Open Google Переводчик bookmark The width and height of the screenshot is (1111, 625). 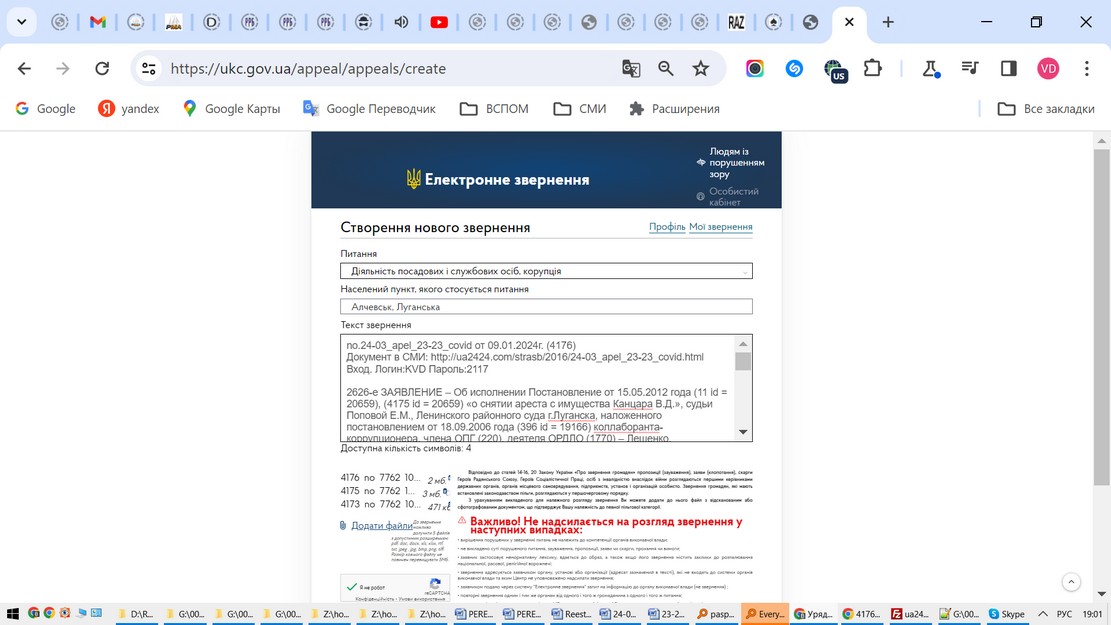[x=369, y=108]
